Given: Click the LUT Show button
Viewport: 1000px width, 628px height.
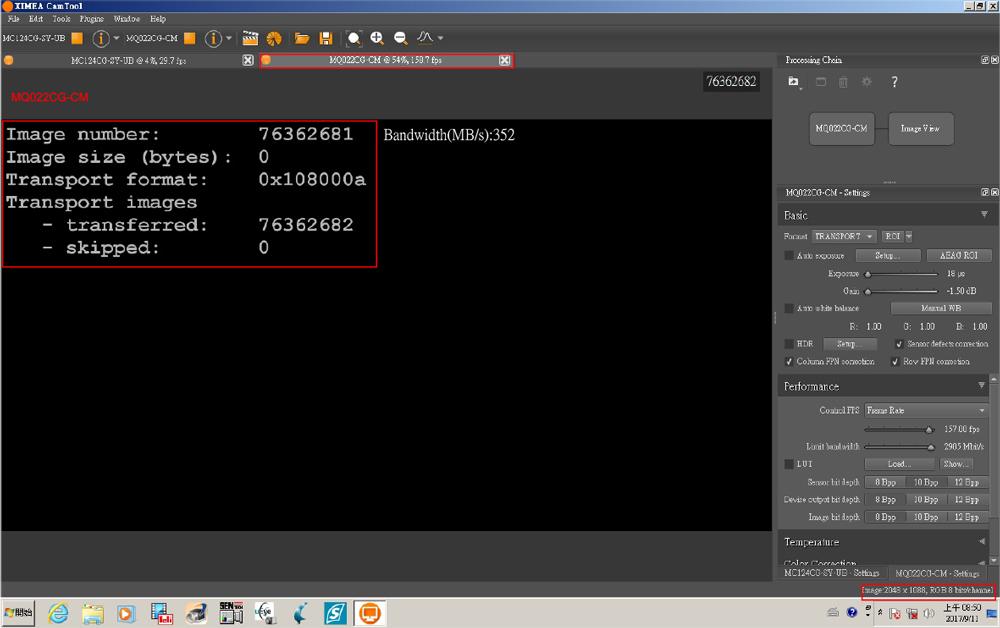Looking at the screenshot, I should pos(956,464).
